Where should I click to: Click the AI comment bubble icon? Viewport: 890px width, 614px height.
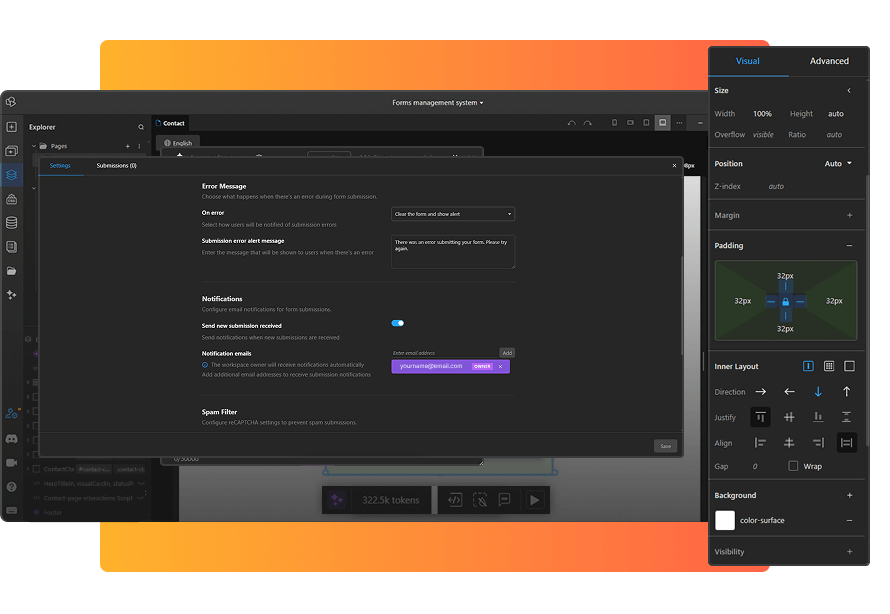(x=505, y=499)
